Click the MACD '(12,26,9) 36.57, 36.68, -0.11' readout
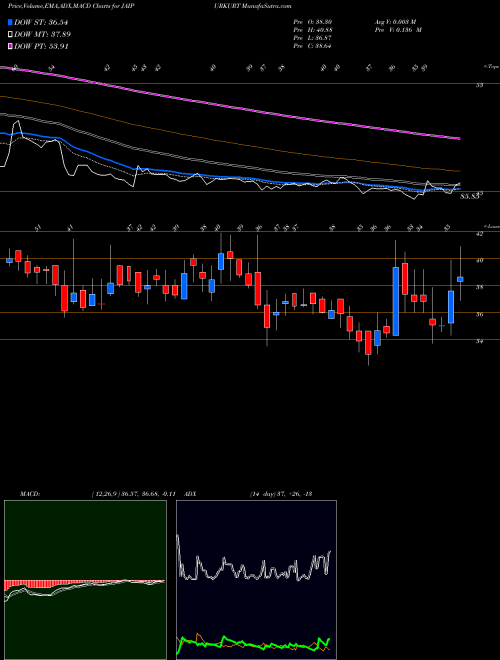 pos(136,494)
